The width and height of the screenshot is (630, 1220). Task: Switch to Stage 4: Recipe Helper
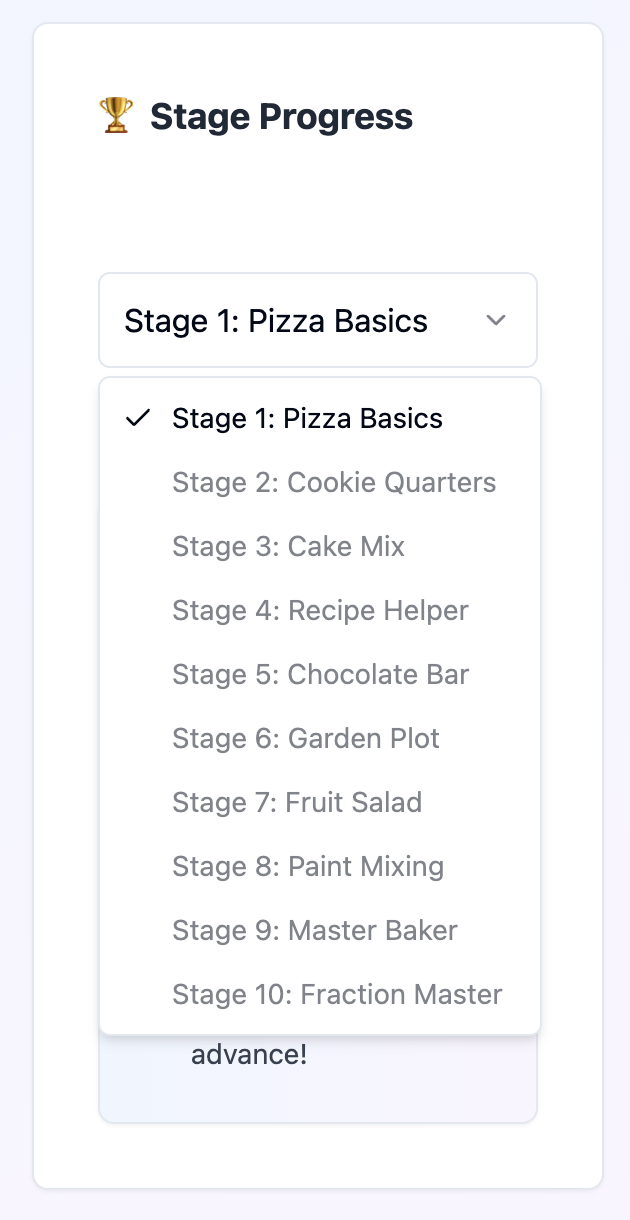point(320,610)
